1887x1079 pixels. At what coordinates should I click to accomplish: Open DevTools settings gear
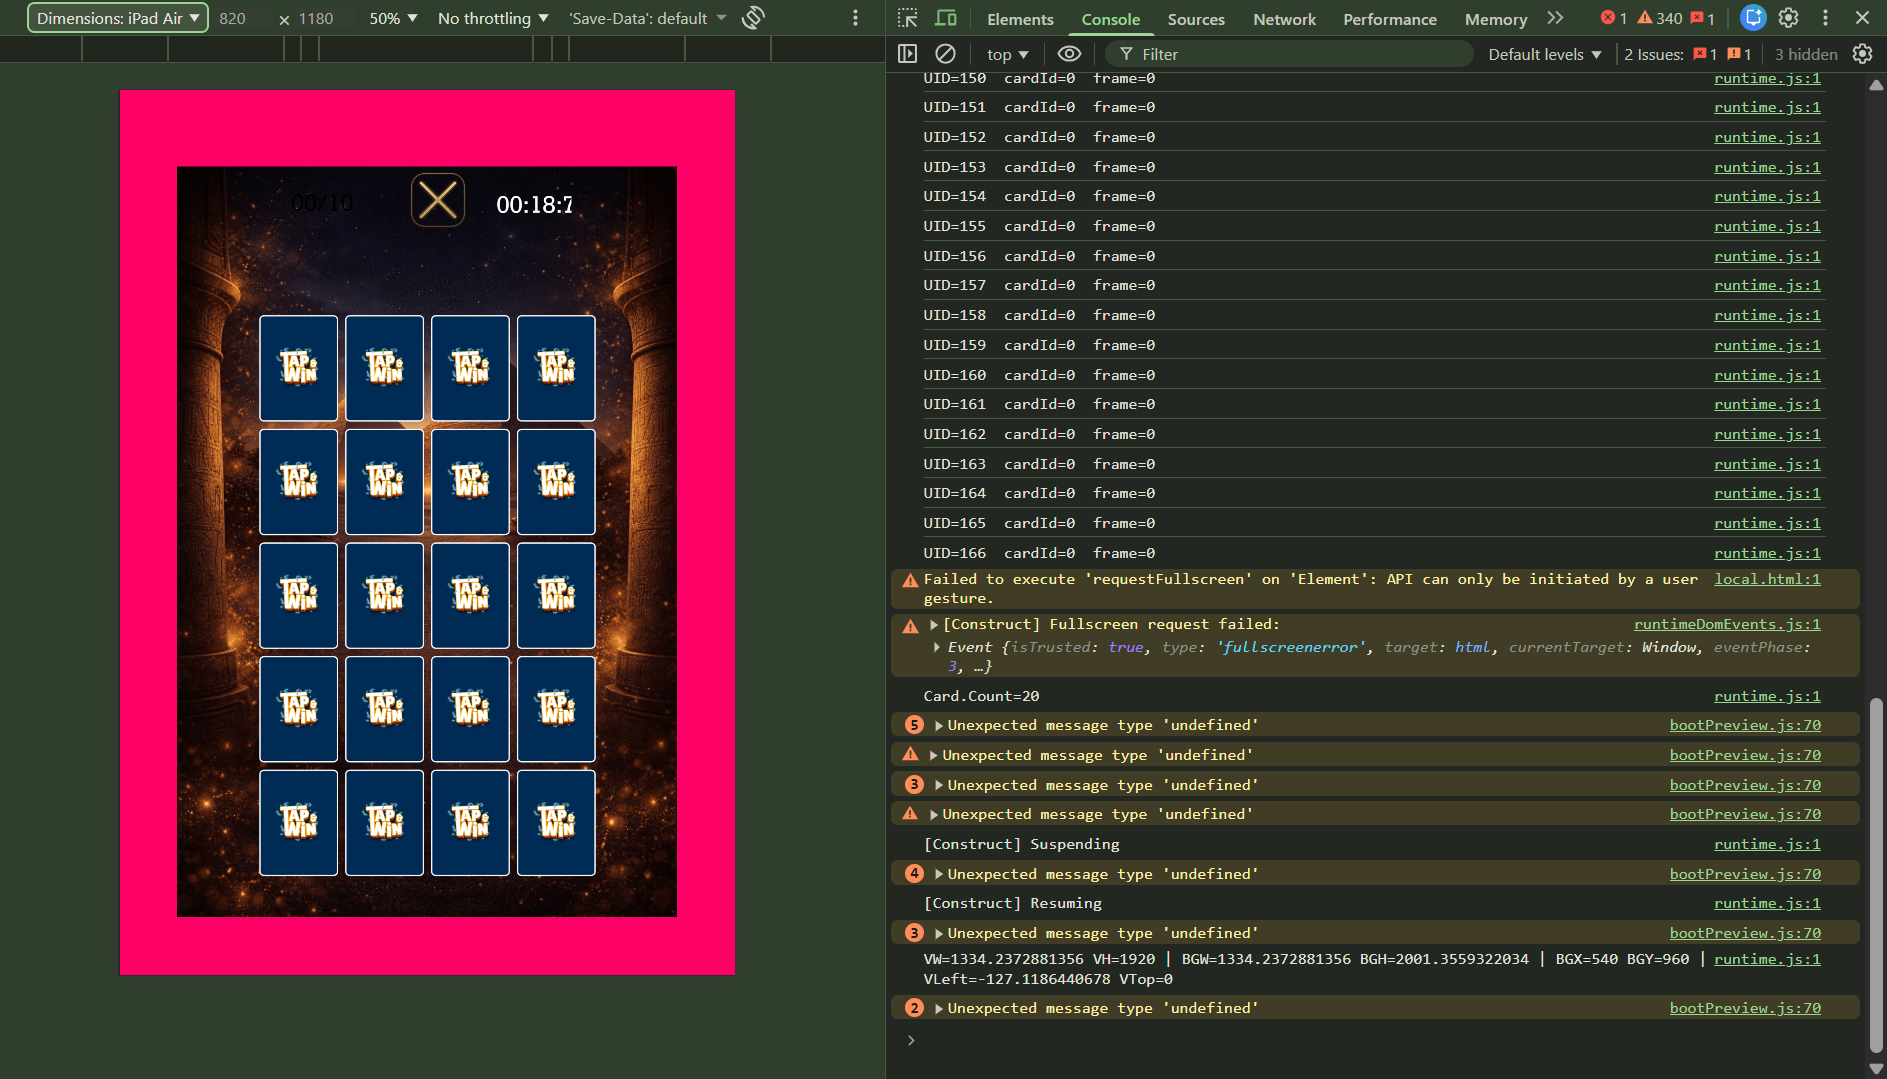[1789, 18]
